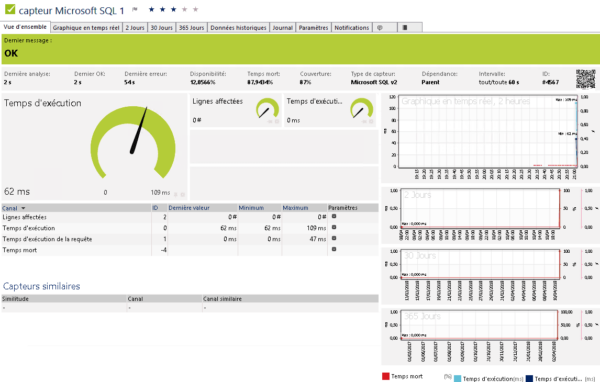Open the Paramètres tab
The height and width of the screenshot is (382, 600).
313,28
